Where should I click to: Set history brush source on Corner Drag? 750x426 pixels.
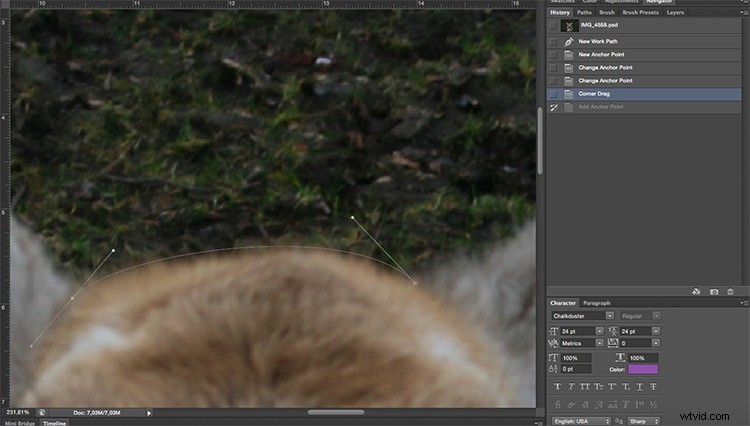pos(553,94)
